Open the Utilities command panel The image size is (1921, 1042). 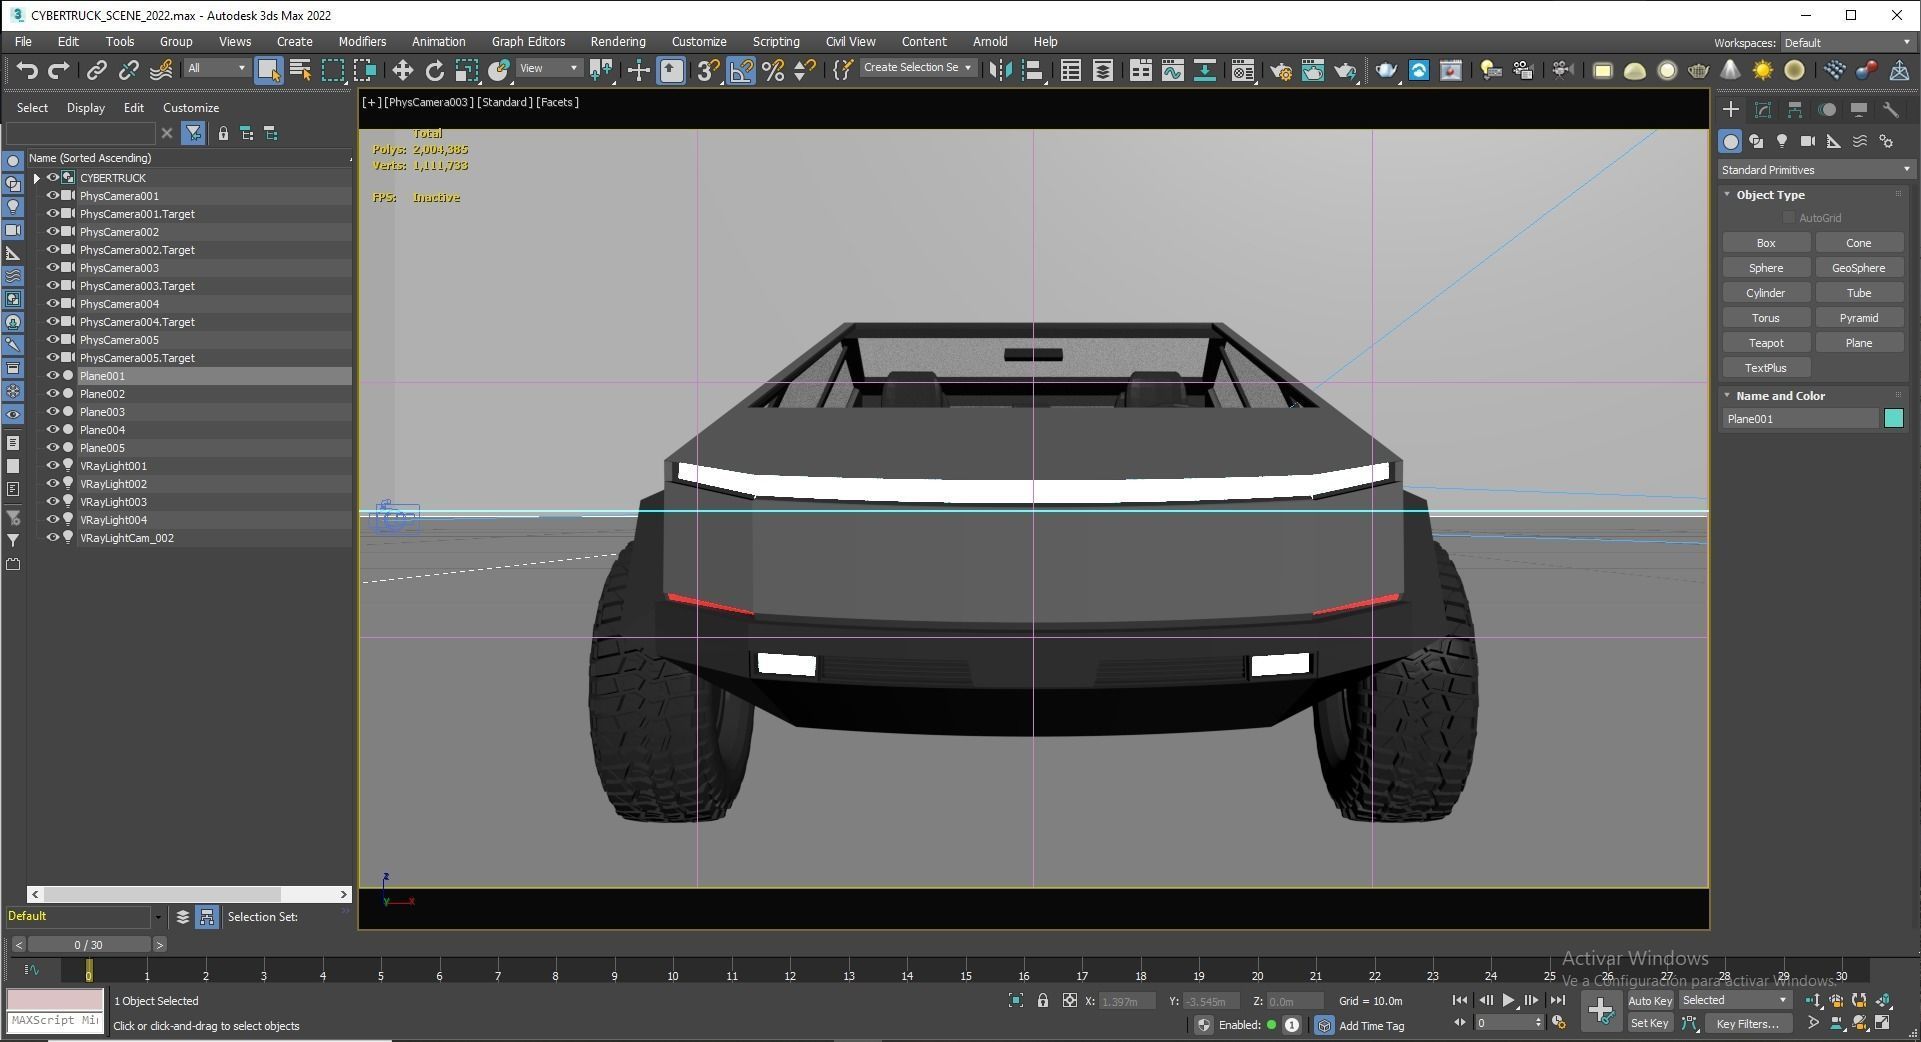[x=1890, y=110]
